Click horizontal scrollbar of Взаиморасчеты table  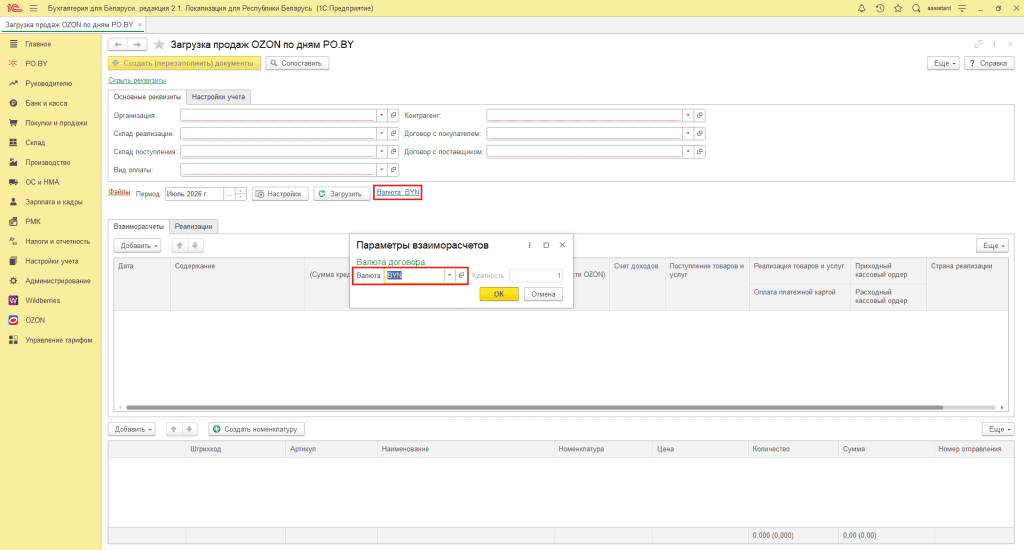[534, 408]
